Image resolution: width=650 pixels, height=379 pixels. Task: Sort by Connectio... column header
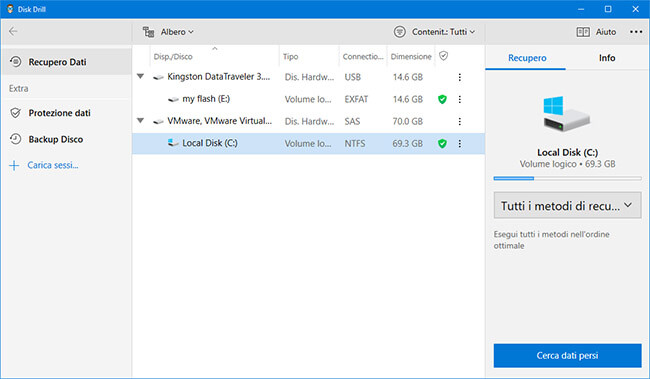(x=363, y=57)
